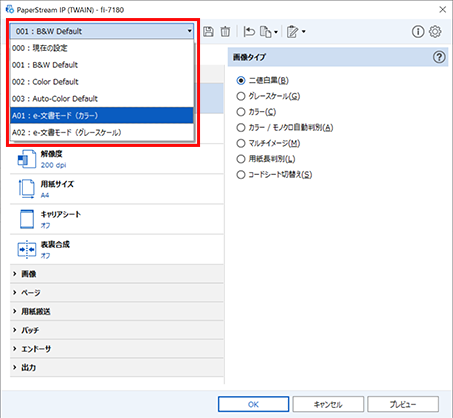Screen dimensions: 453x418
Task: Select the 用紙長判別(L) radio button
Action: (x=241, y=159)
